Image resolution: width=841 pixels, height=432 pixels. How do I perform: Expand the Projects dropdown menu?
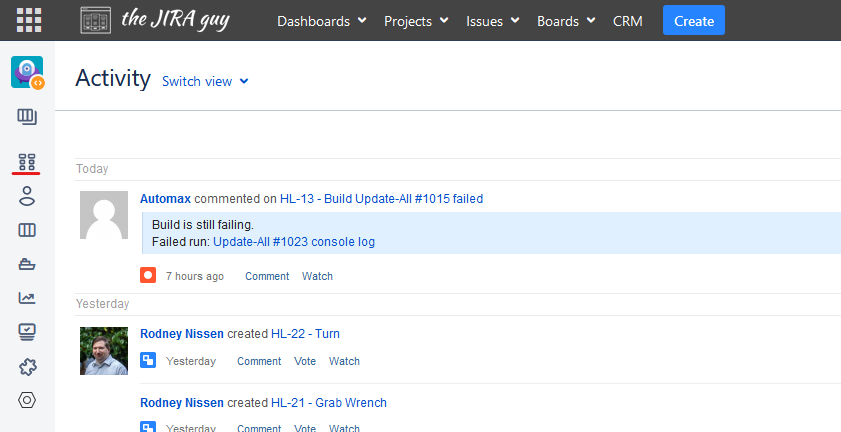pyautogui.click(x=415, y=21)
